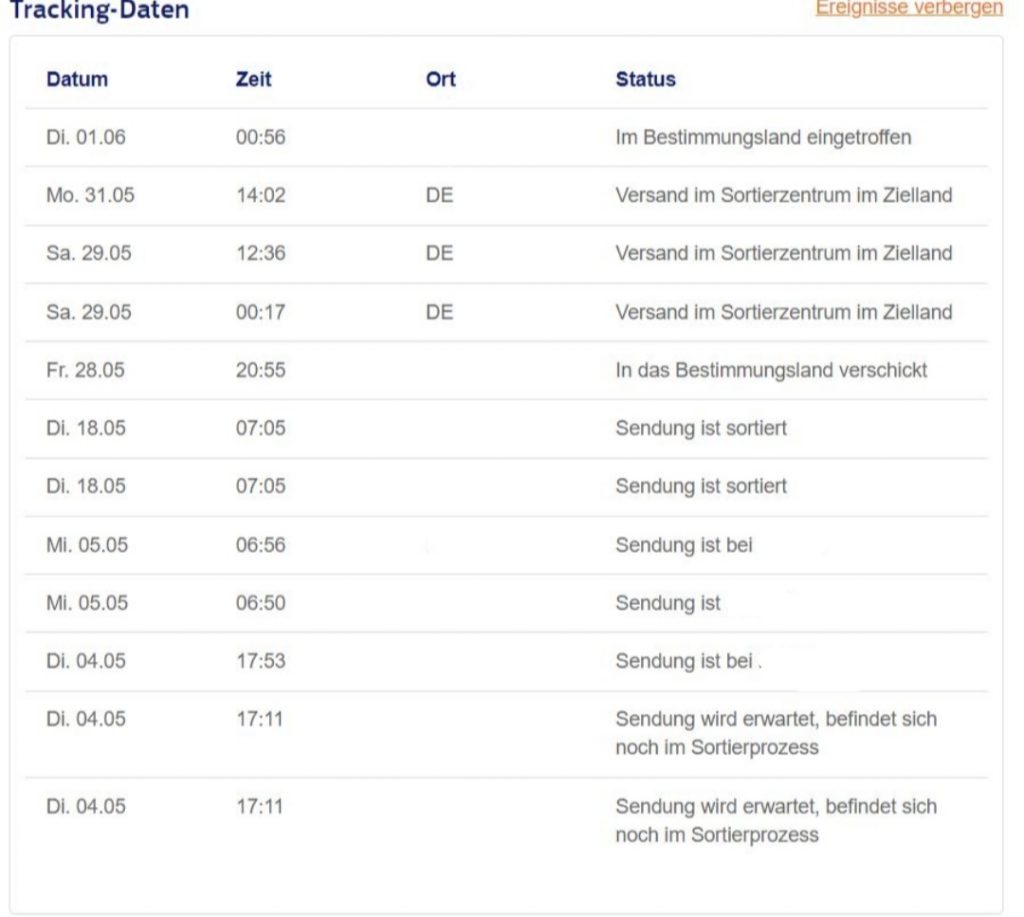Click DE location in the 14:02 row
1024x917 pixels.
[x=439, y=196]
